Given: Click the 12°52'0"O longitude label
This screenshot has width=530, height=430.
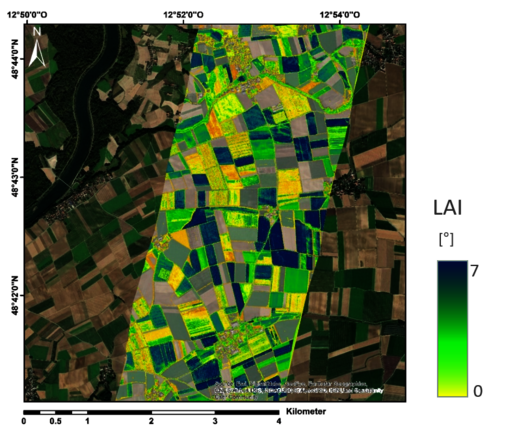Looking at the screenshot, I should [x=184, y=15].
